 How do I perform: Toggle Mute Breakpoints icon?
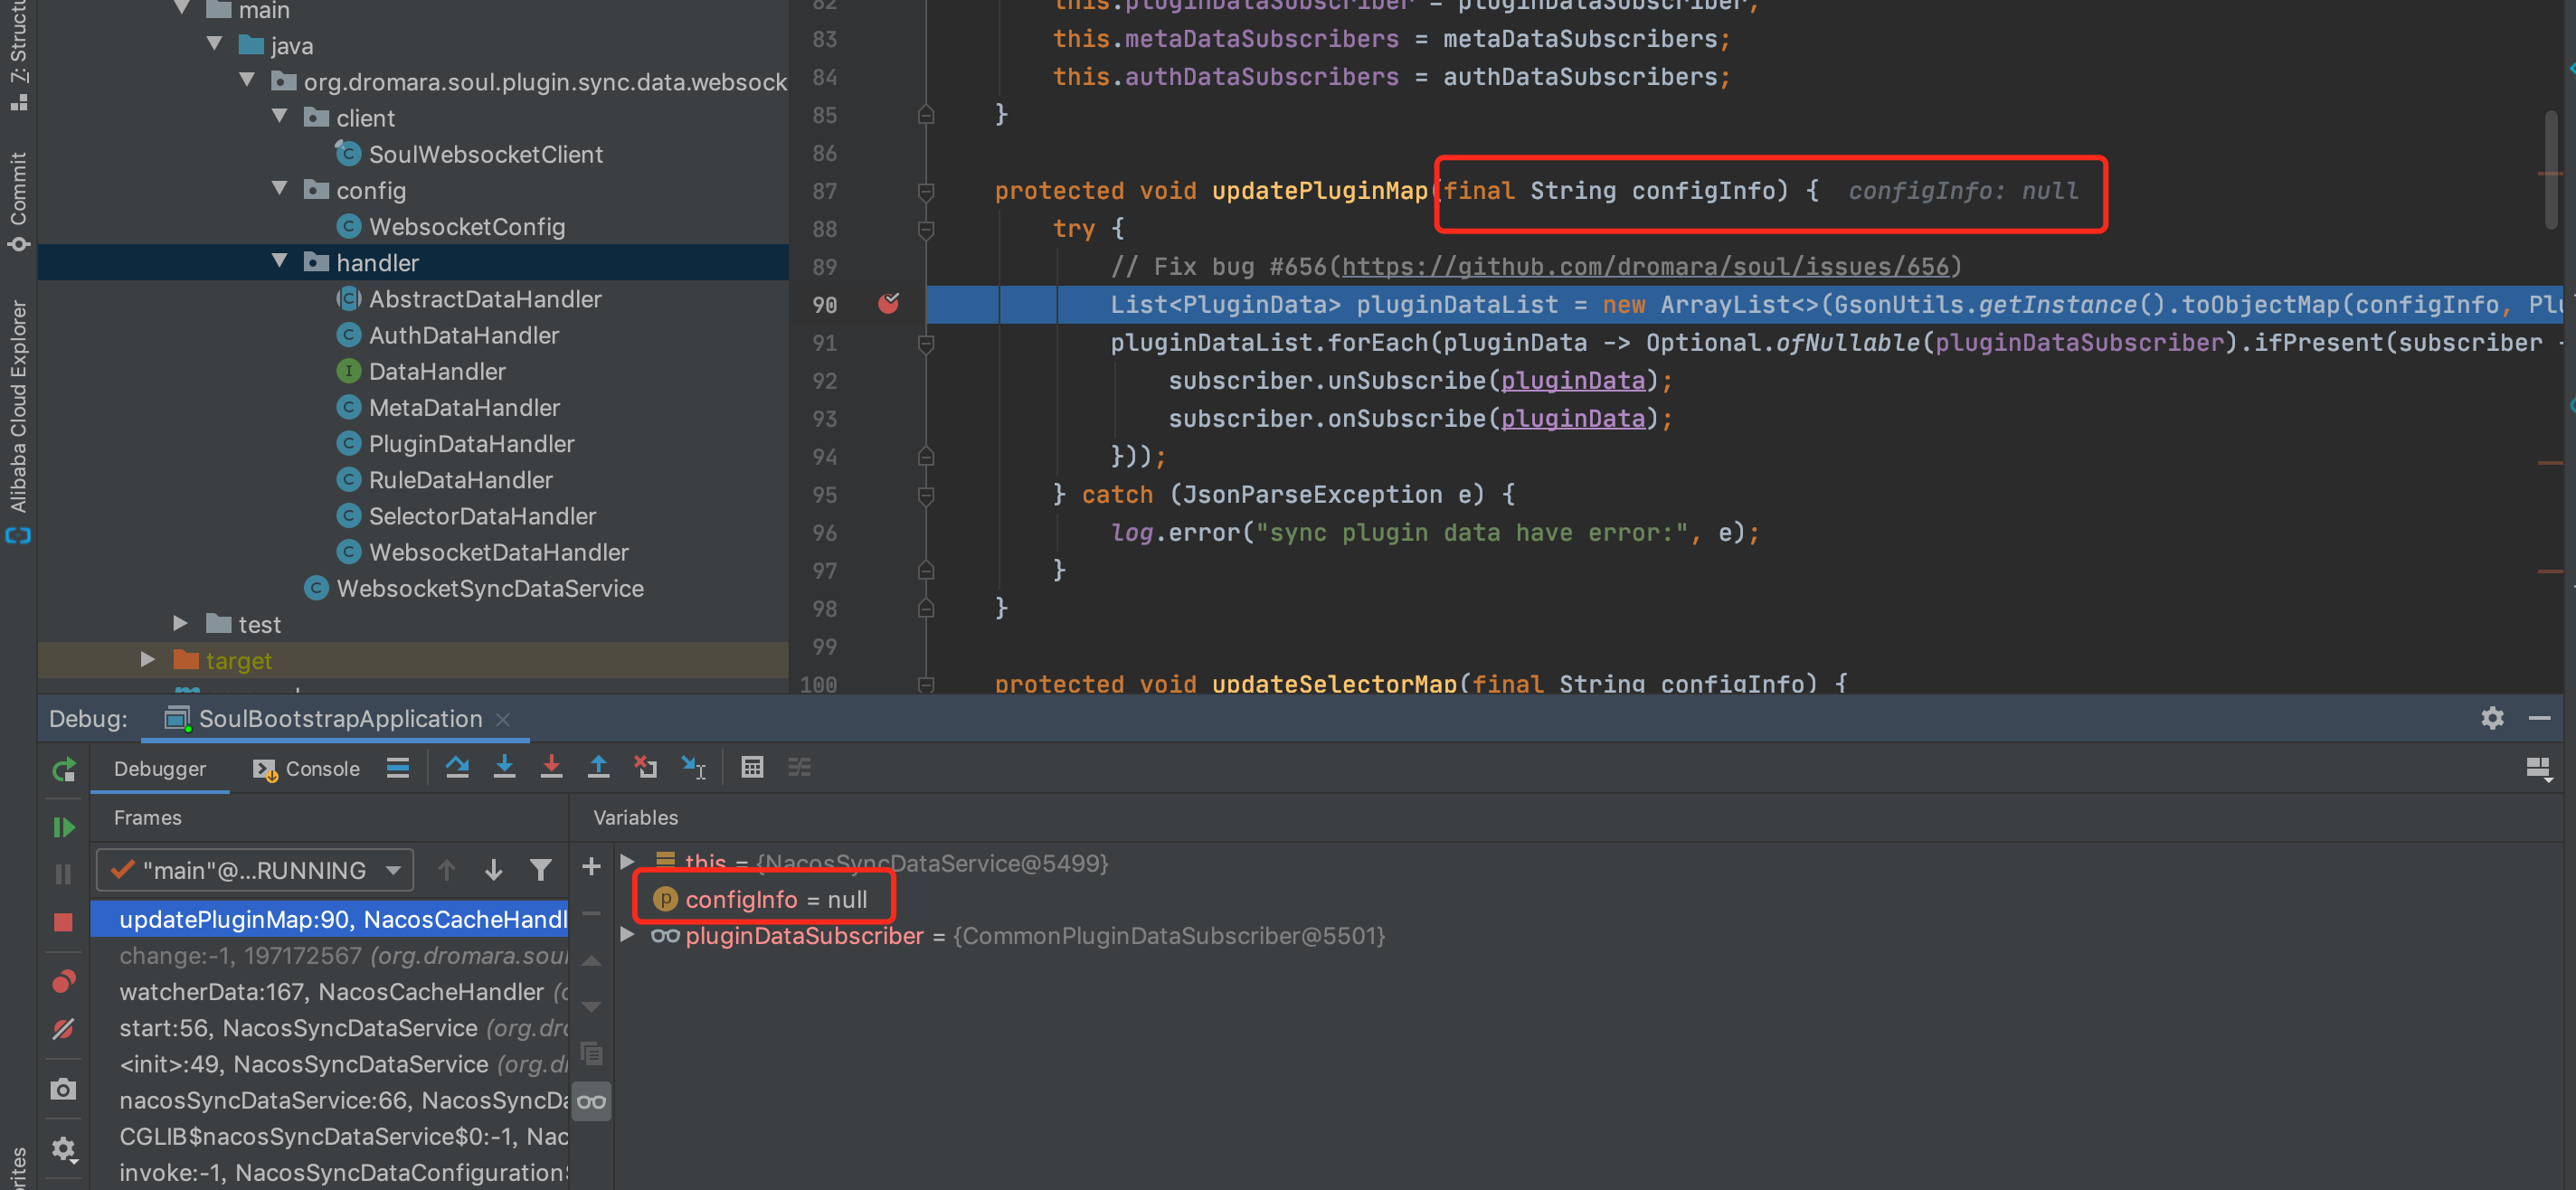pos(64,1029)
